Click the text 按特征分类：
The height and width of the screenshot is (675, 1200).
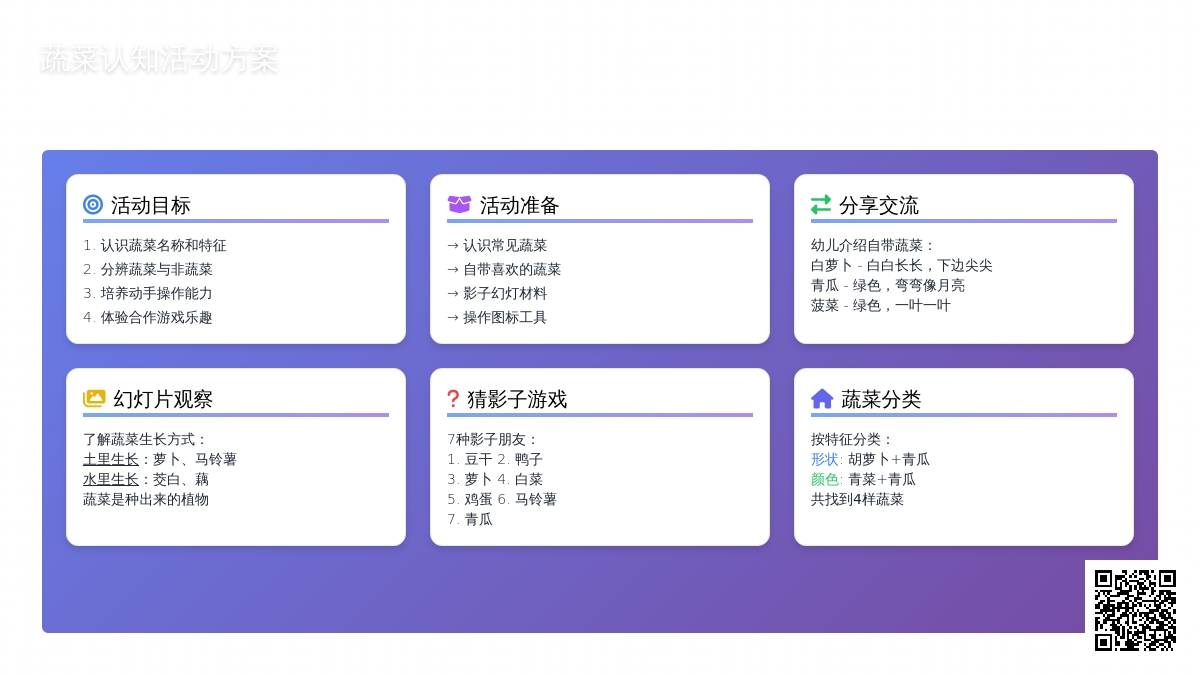(853, 439)
